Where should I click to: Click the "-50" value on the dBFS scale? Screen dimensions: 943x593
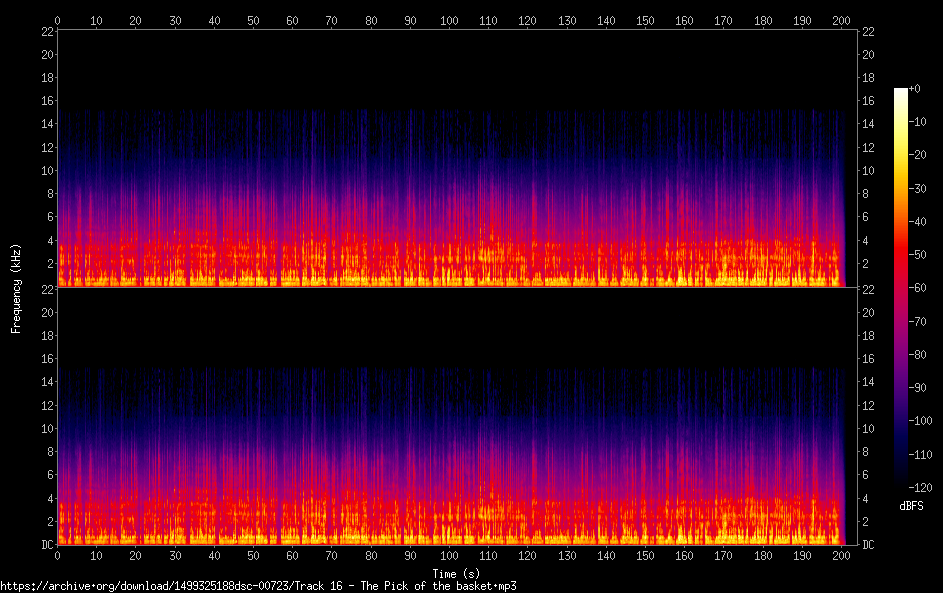(x=918, y=254)
